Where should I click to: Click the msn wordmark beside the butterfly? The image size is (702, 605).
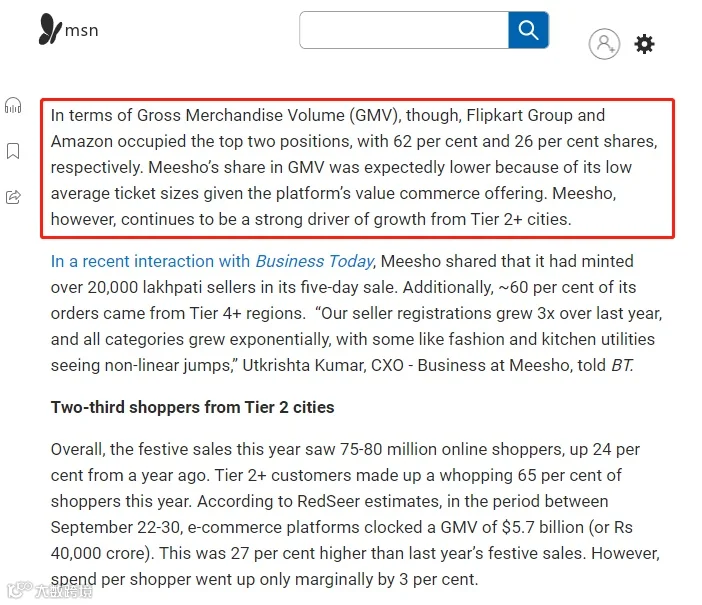[81, 30]
